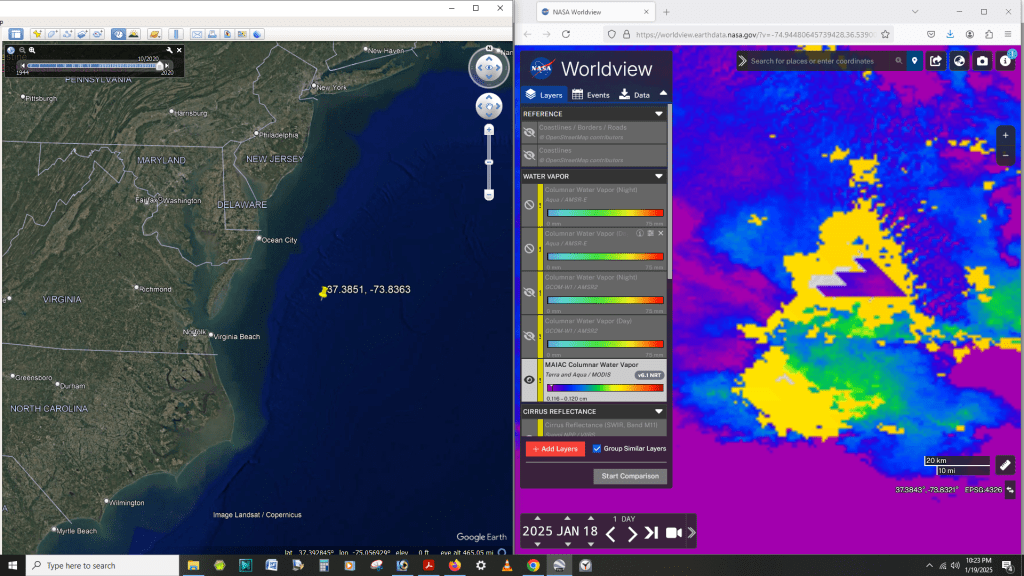This screenshot has width=1024, height=576.
Task: Click the historical imagery time slider handle
Action: tap(159, 65)
